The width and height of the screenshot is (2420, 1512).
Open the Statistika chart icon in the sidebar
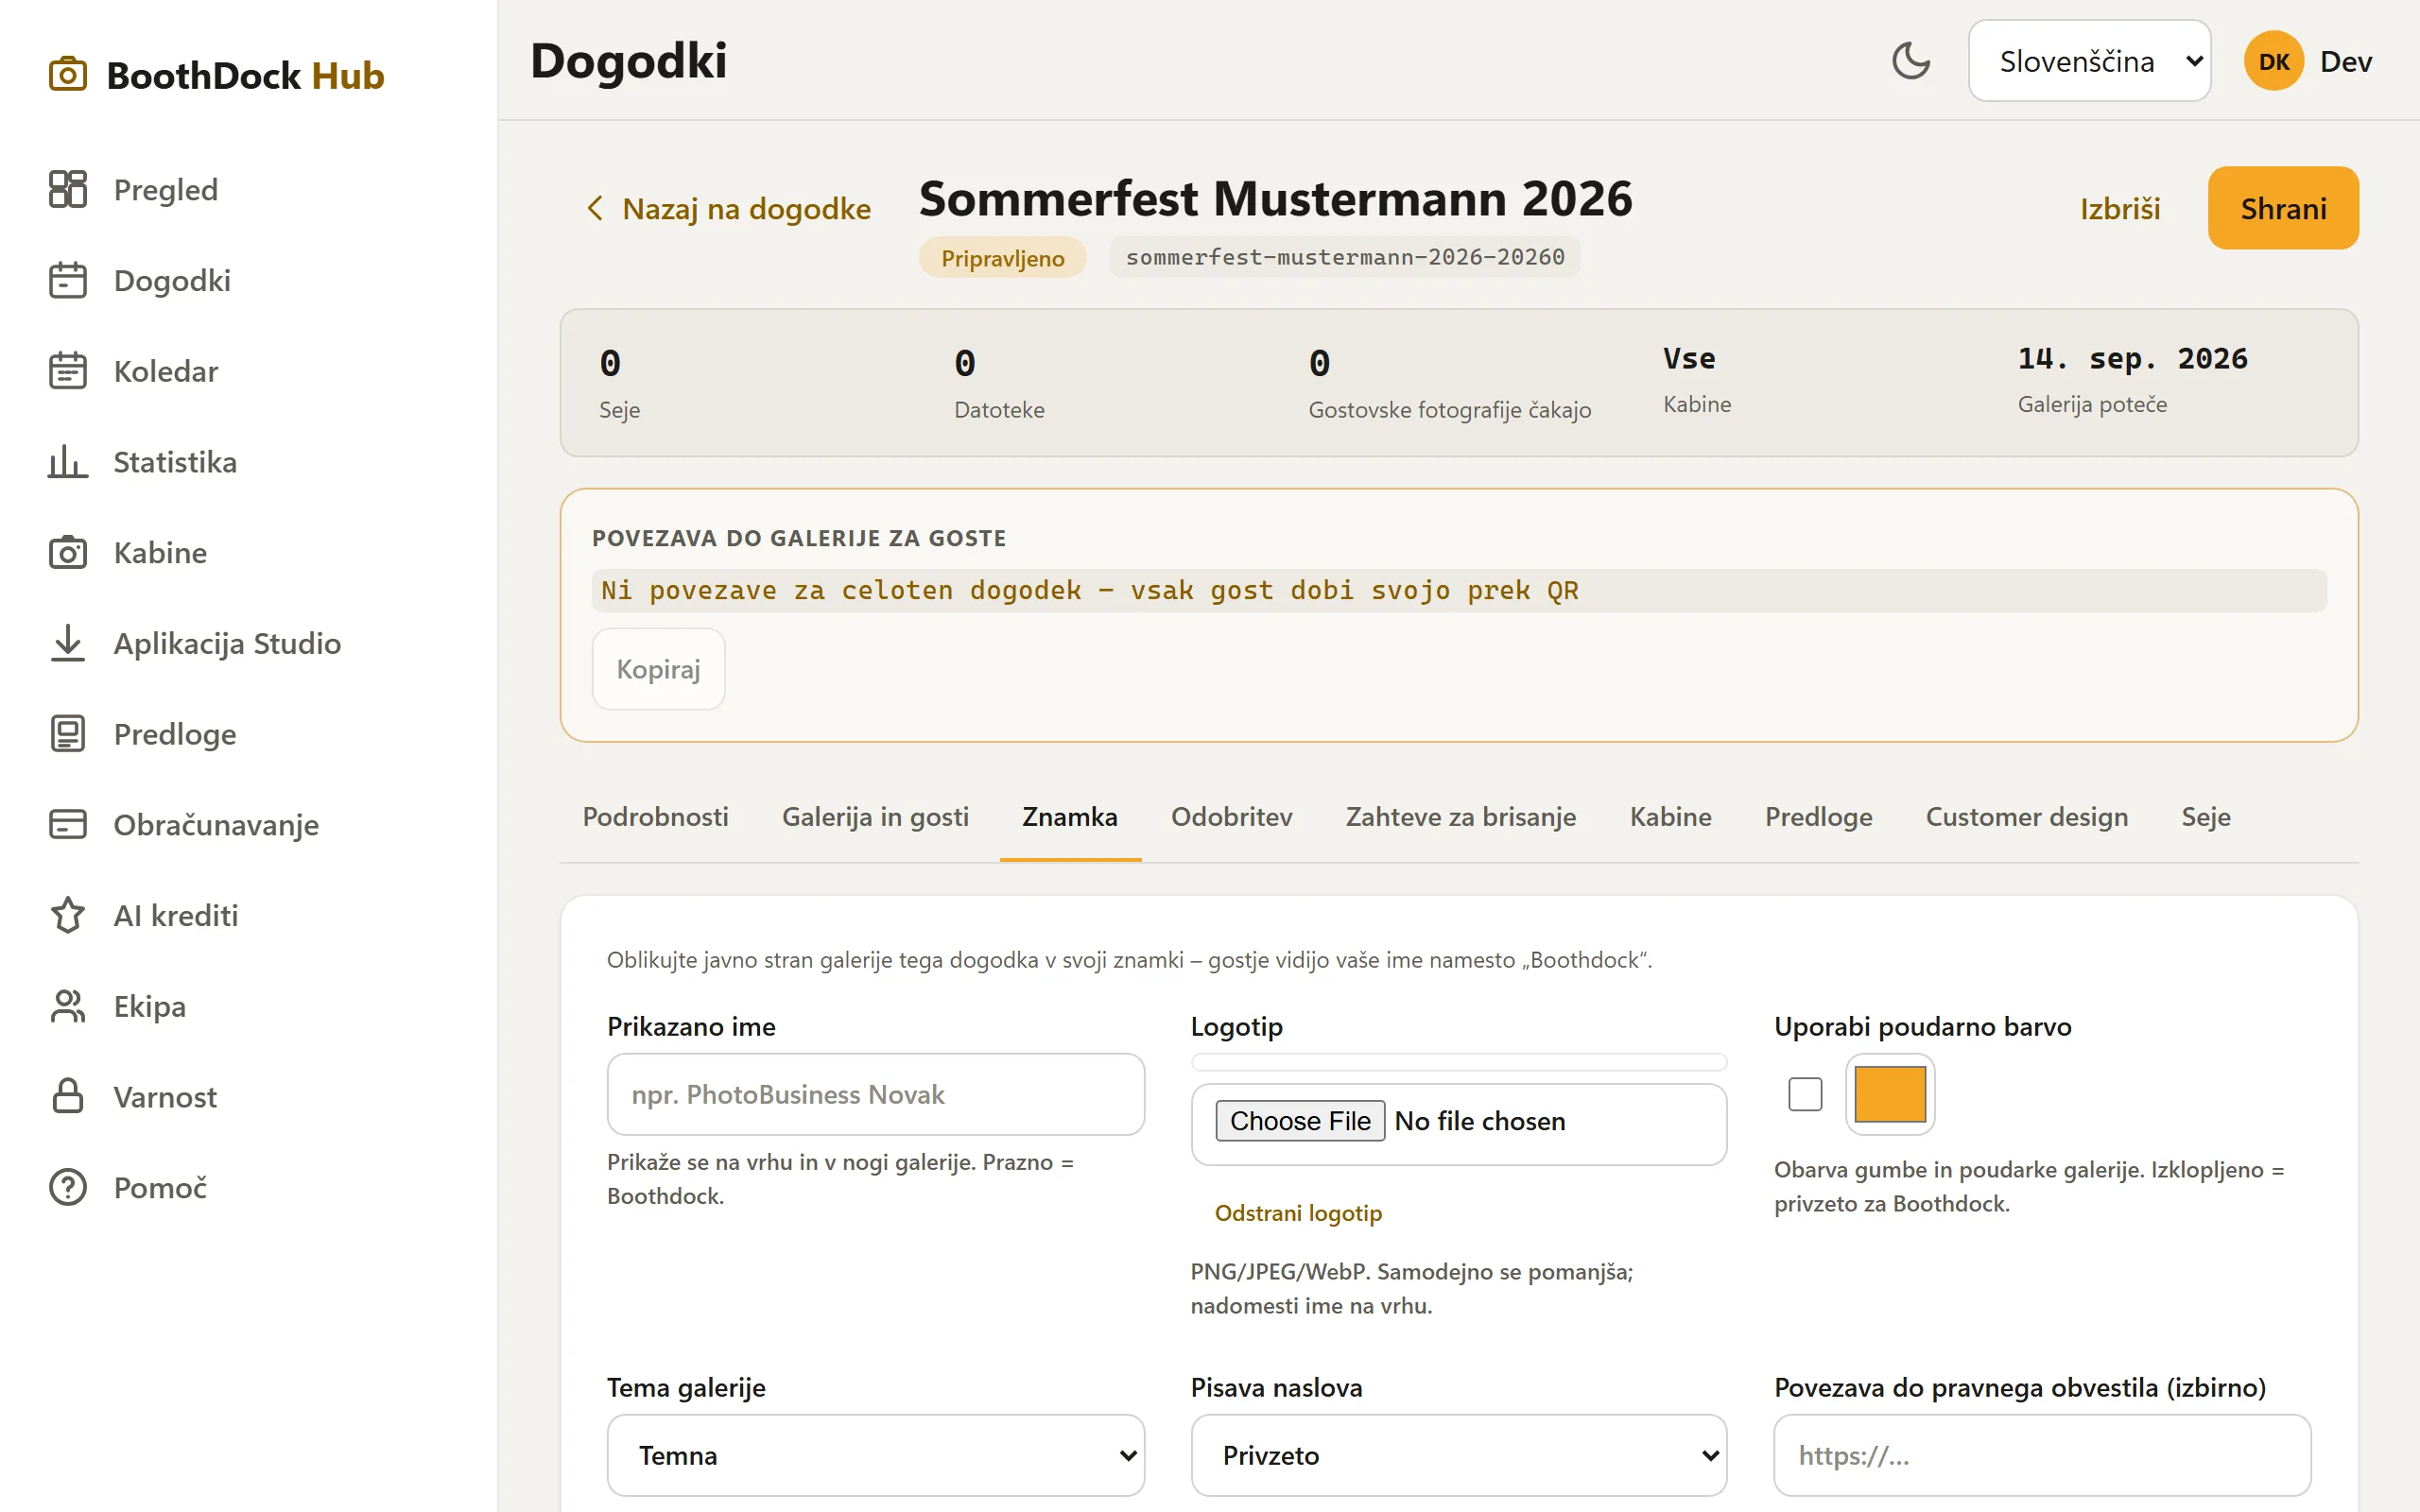coord(68,461)
